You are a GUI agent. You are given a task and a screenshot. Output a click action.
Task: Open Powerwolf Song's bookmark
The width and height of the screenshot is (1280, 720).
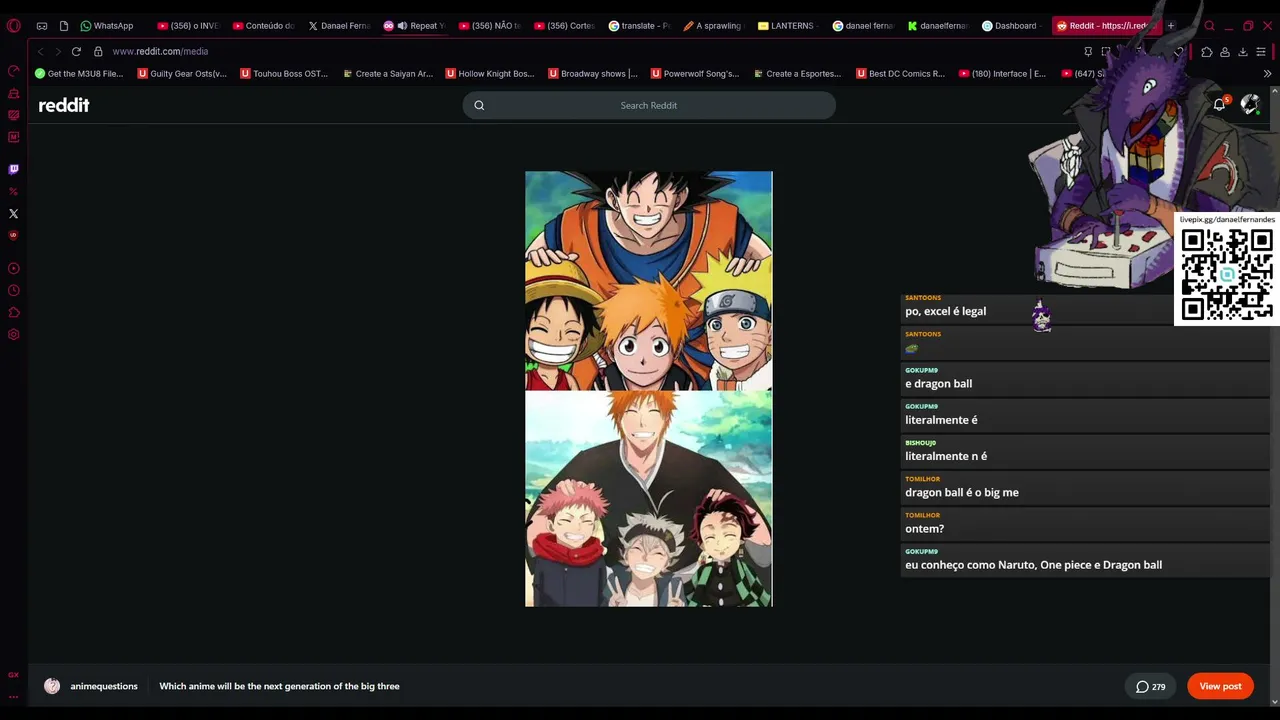point(695,73)
